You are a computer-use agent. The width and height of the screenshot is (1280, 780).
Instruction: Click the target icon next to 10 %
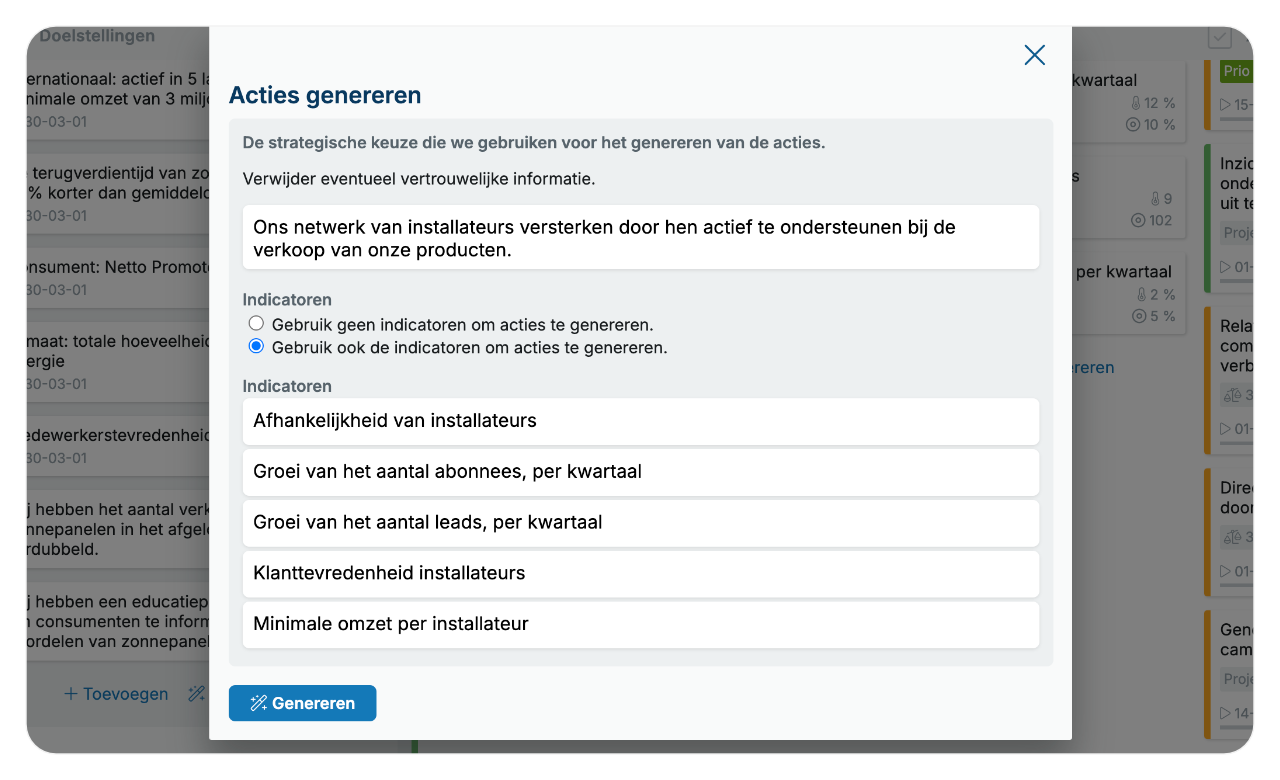(x=1133, y=125)
